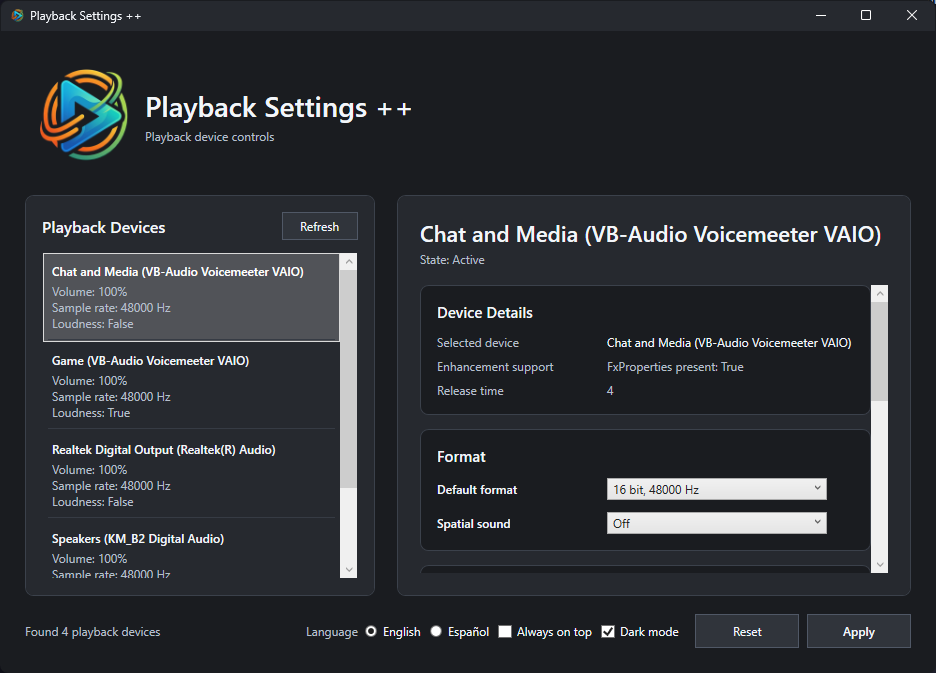
Task: Switch language to Español
Action: [x=436, y=631]
